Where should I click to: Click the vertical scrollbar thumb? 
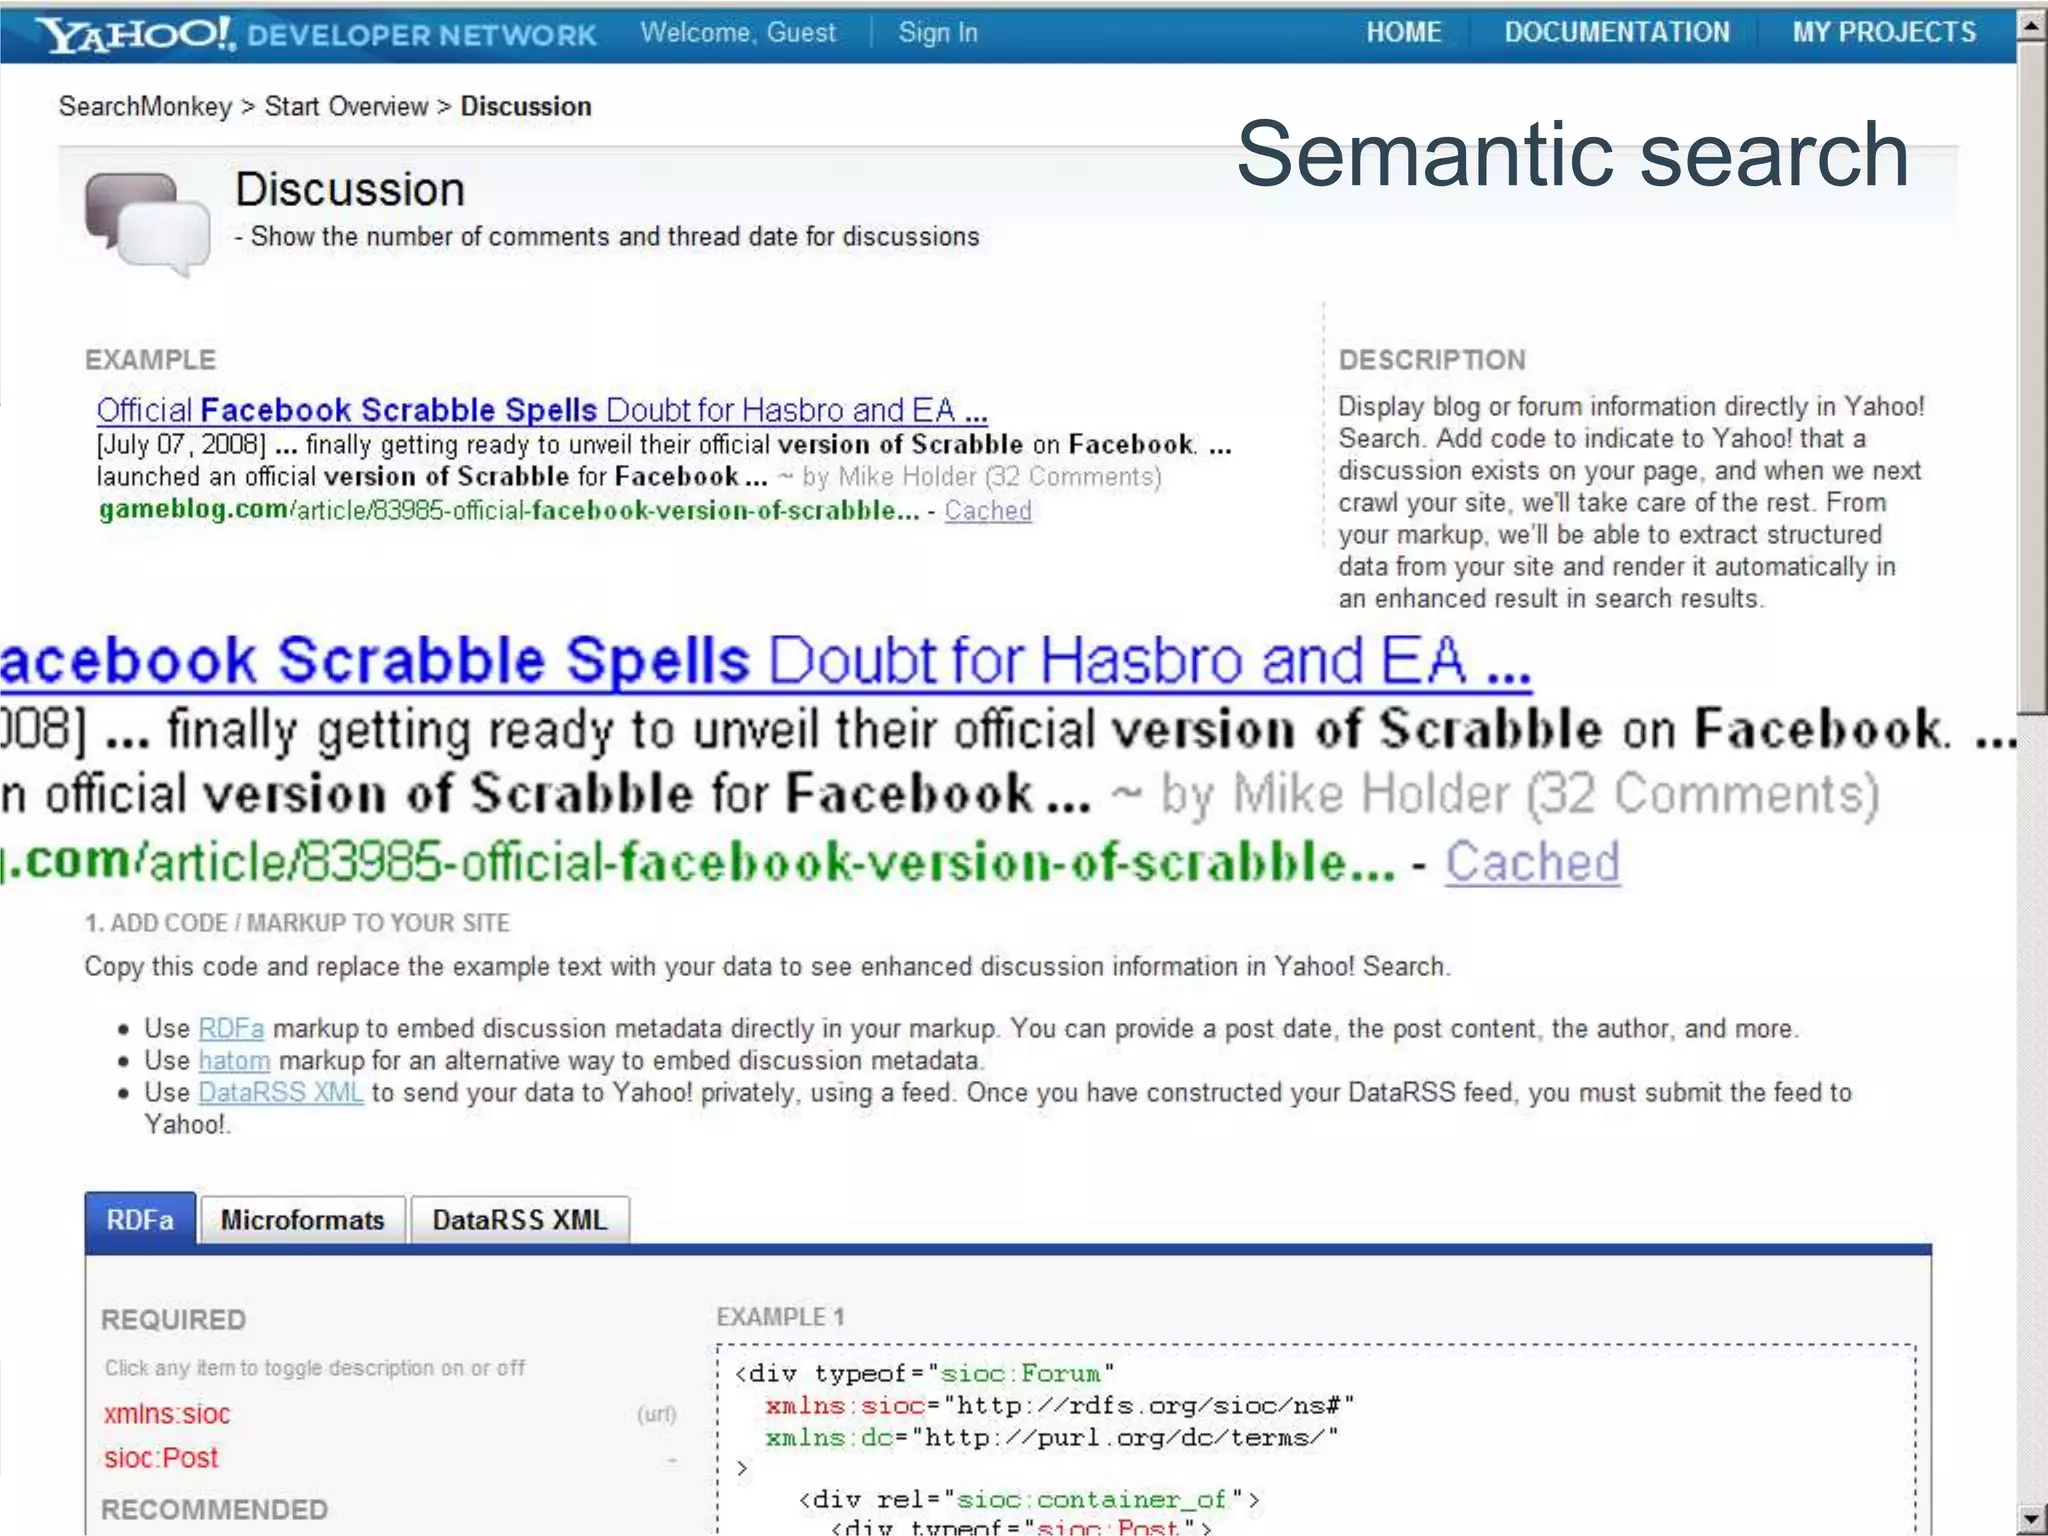click(2031, 378)
